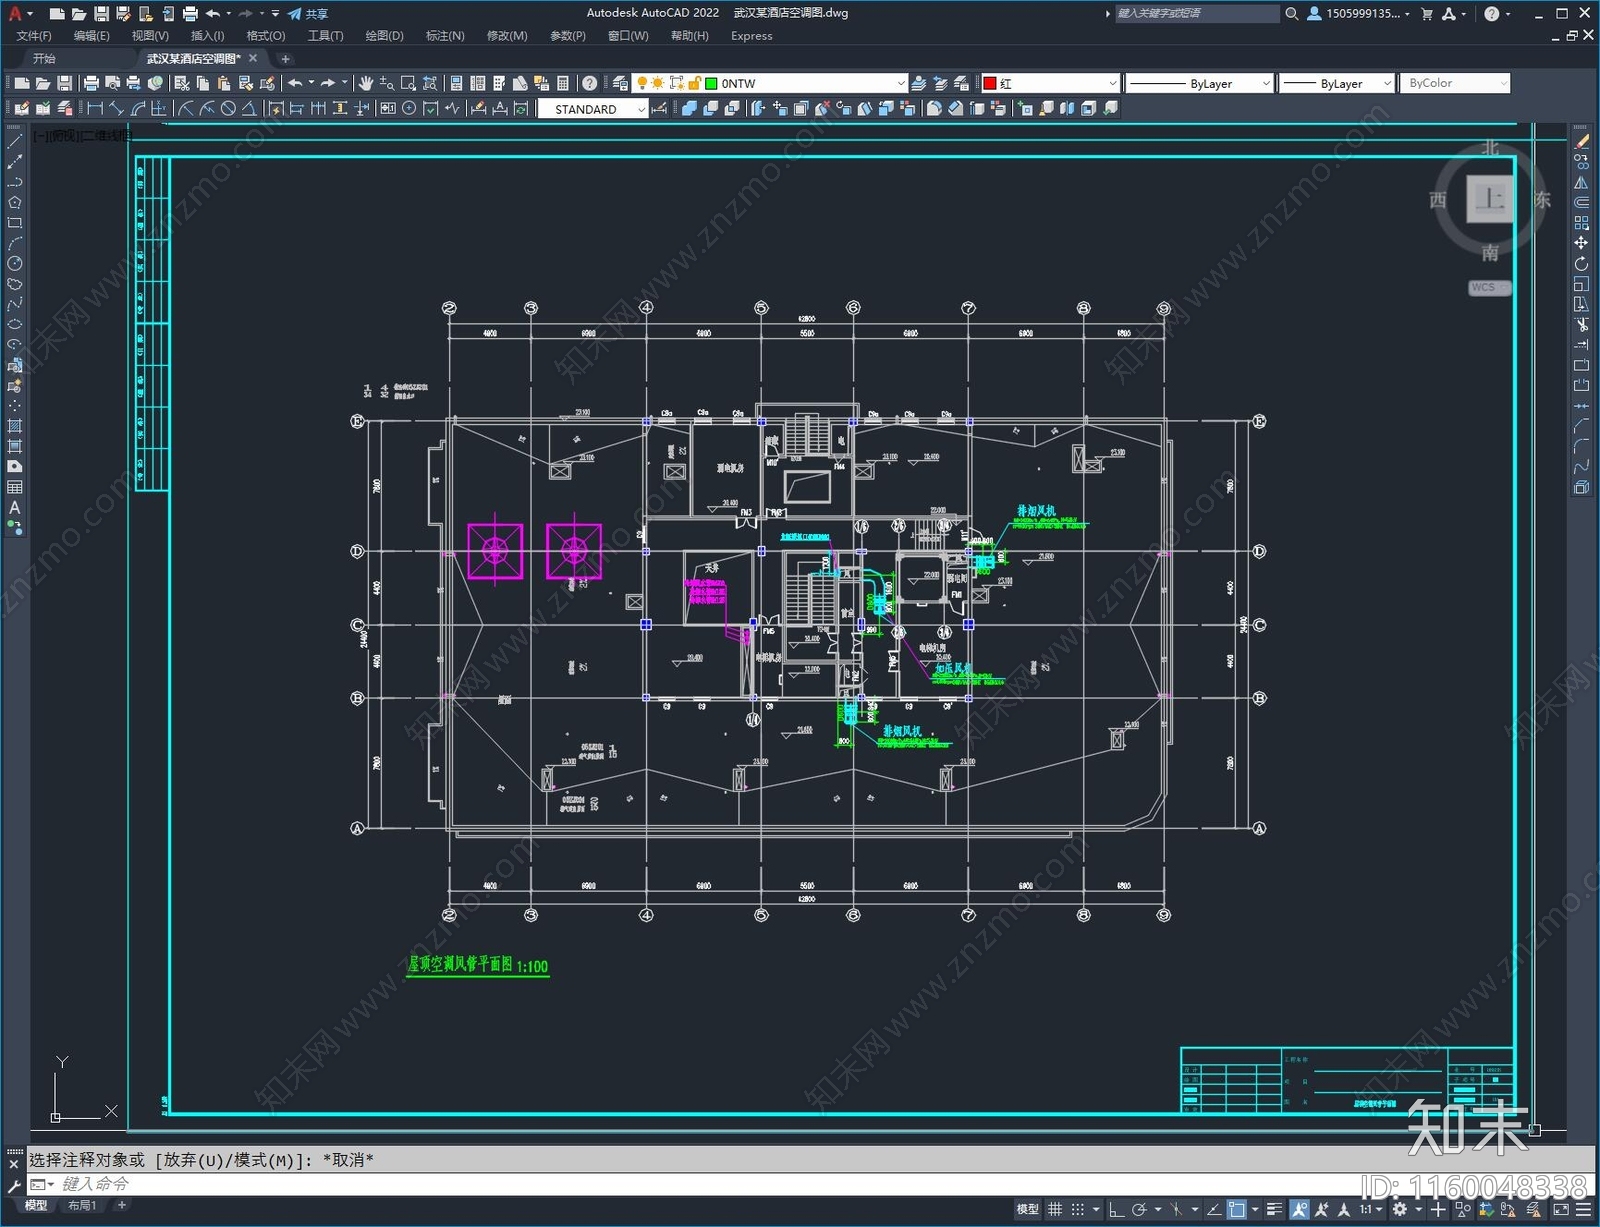Open the 0NTW layer dropdown

[805, 83]
